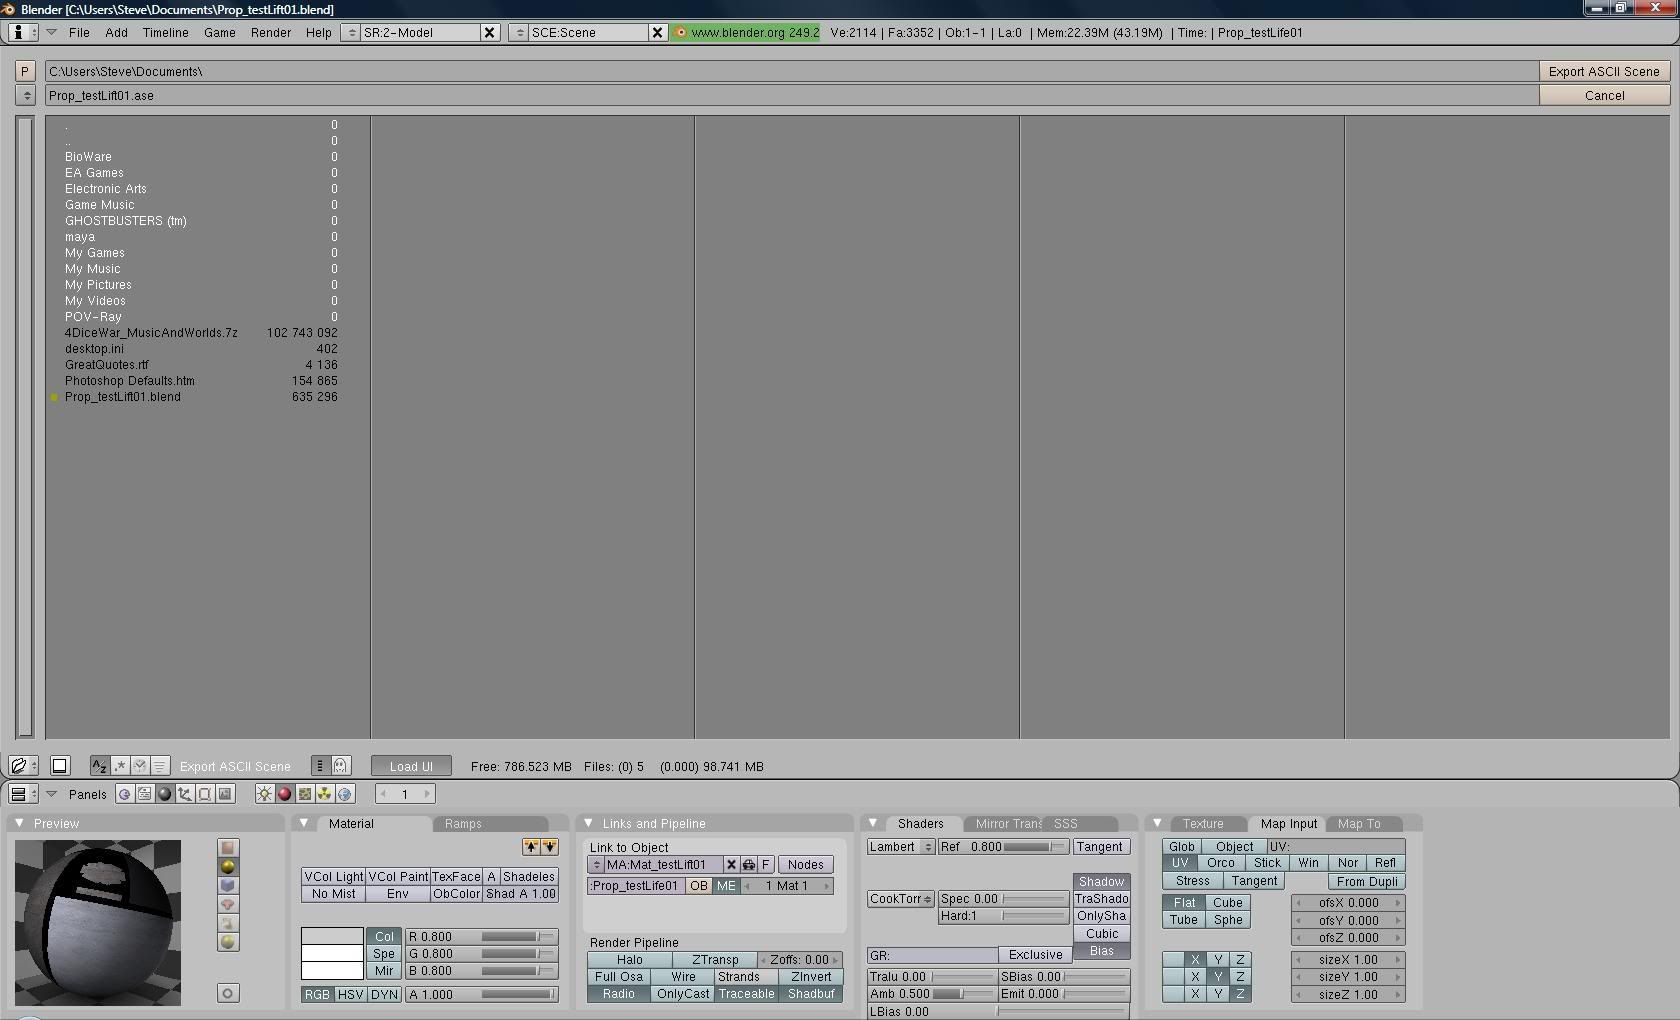Open the Render menu
The image size is (1680, 1020).
point(270,33)
